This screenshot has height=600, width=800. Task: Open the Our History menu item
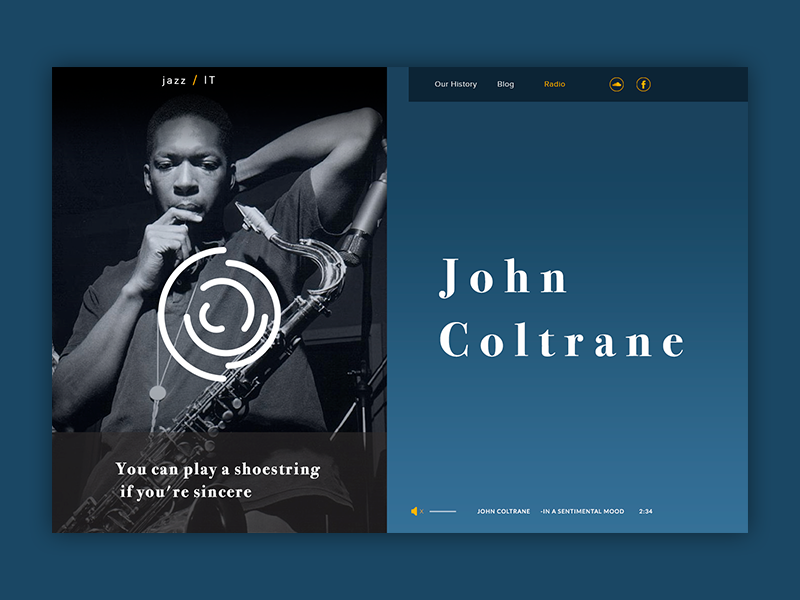click(x=456, y=84)
